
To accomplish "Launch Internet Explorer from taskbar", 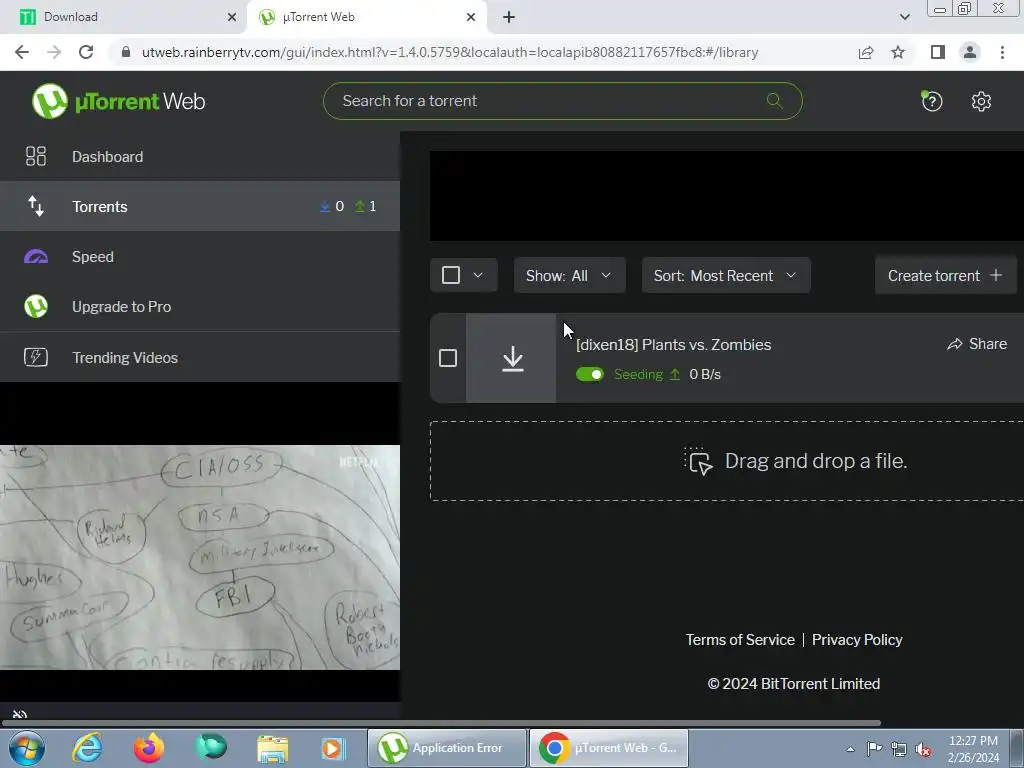I will click(87, 748).
